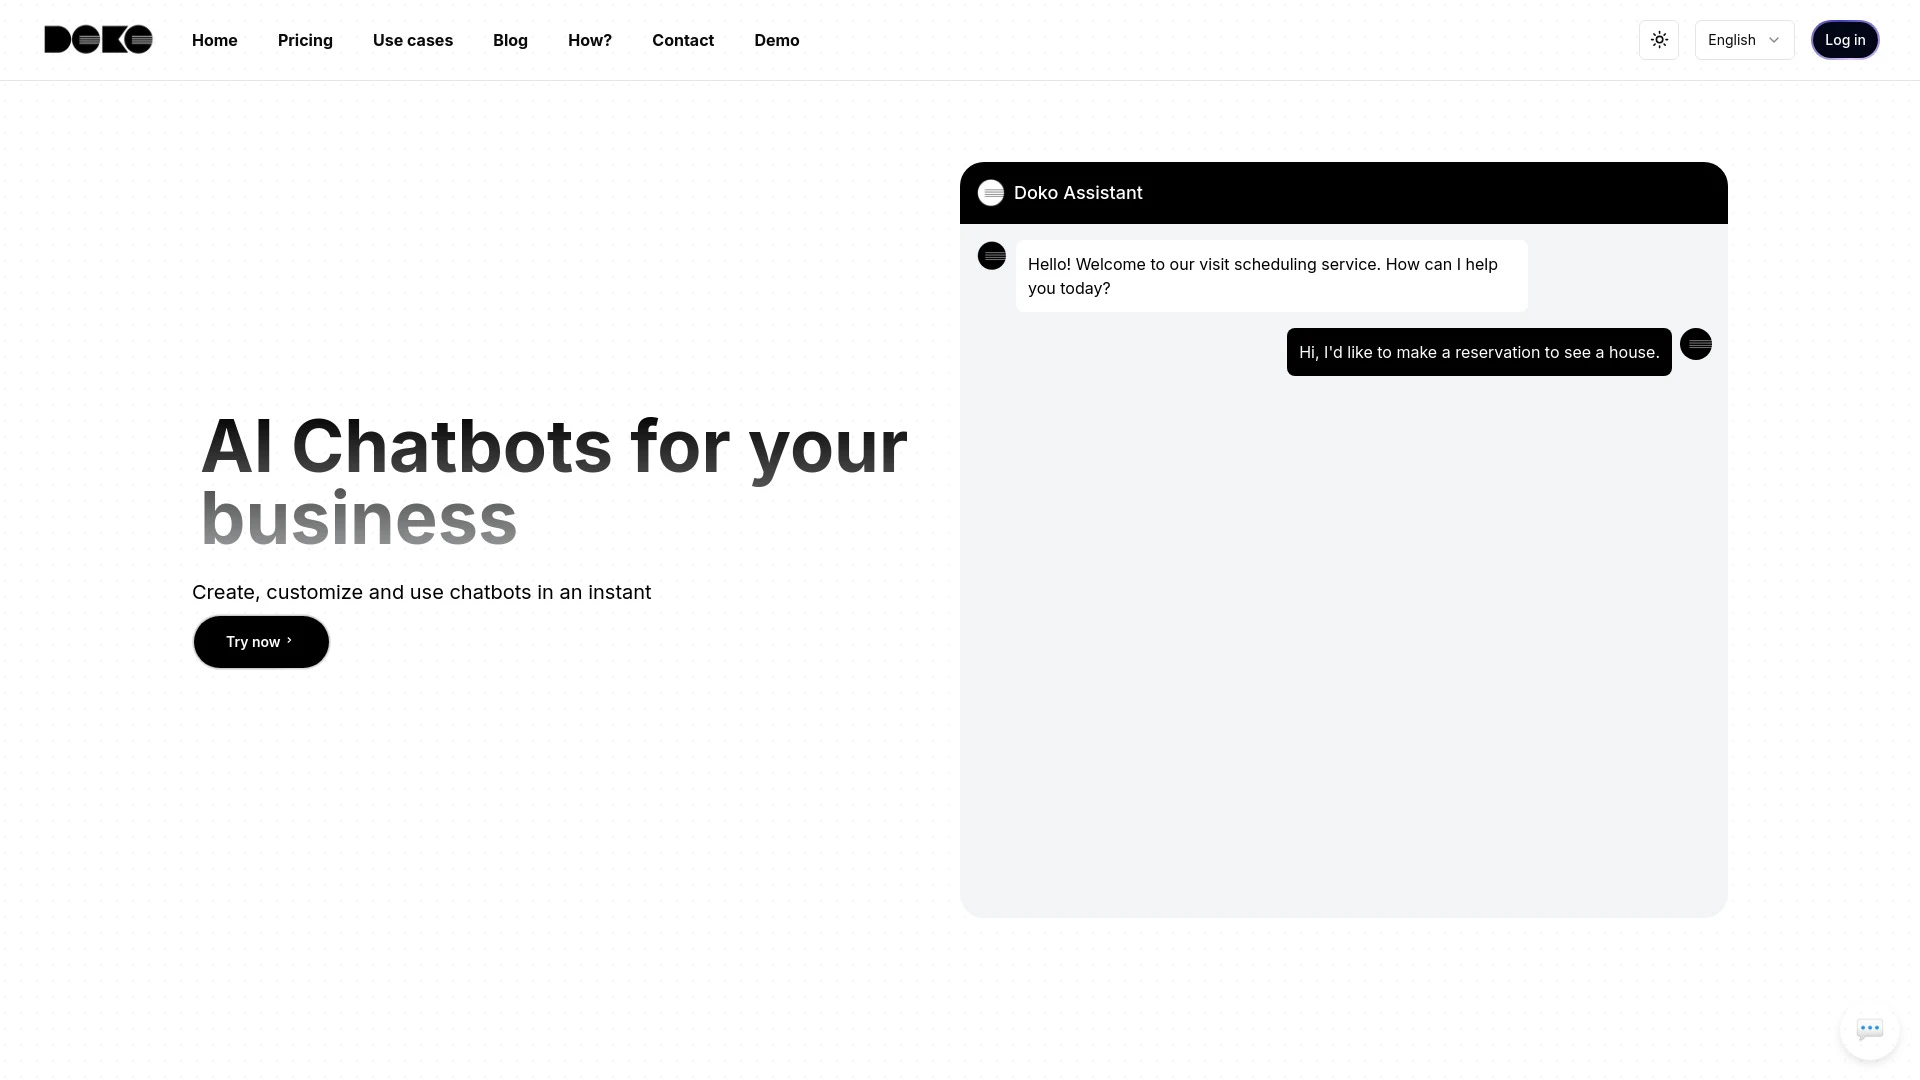Click the Demo navigation link
The image size is (1920, 1080).
tap(775, 40)
